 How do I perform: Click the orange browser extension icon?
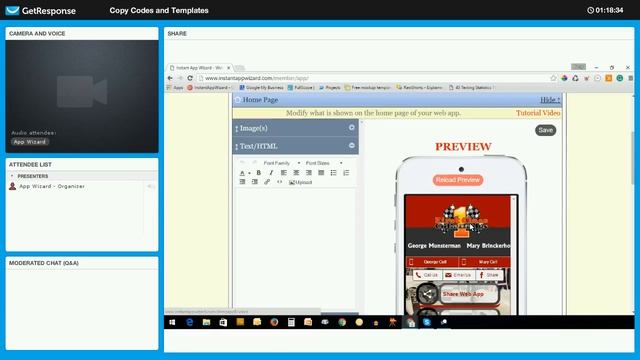click(x=609, y=78)
